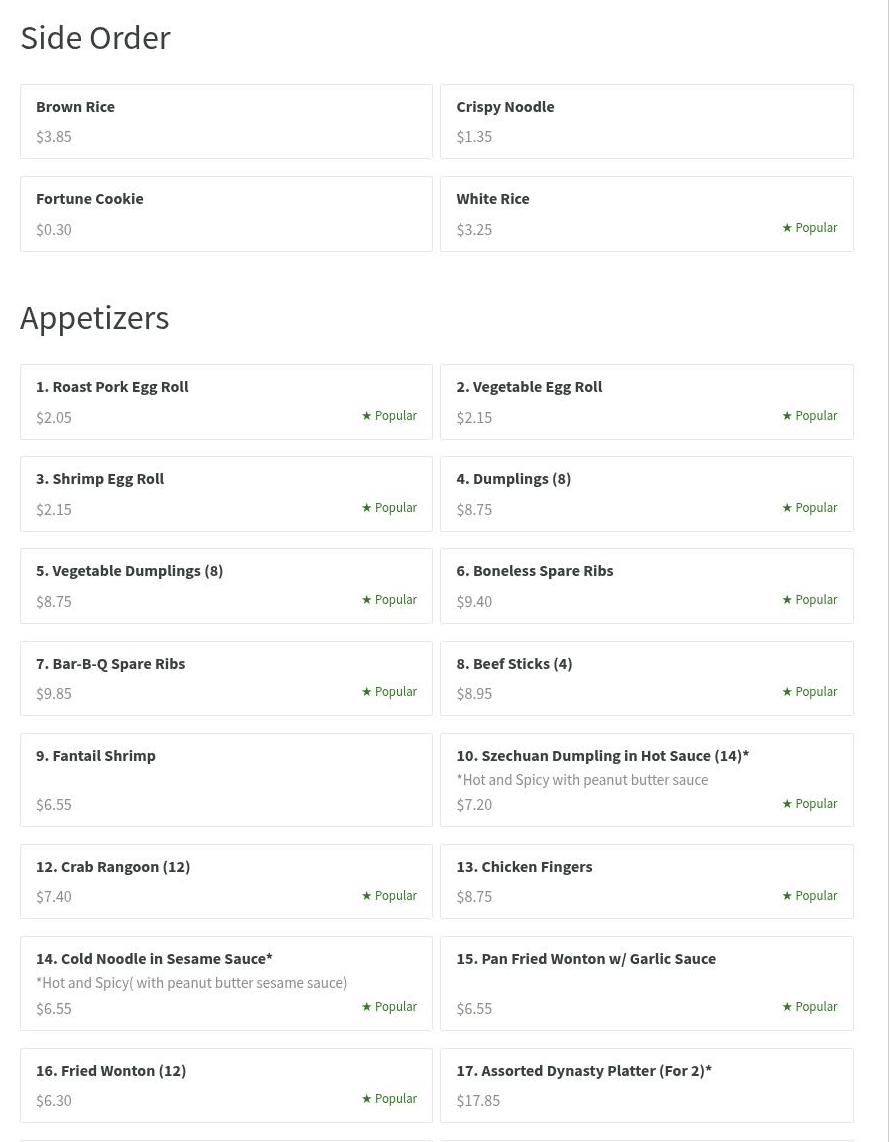Choose the Fortune Cookie item

coord(226,214)
